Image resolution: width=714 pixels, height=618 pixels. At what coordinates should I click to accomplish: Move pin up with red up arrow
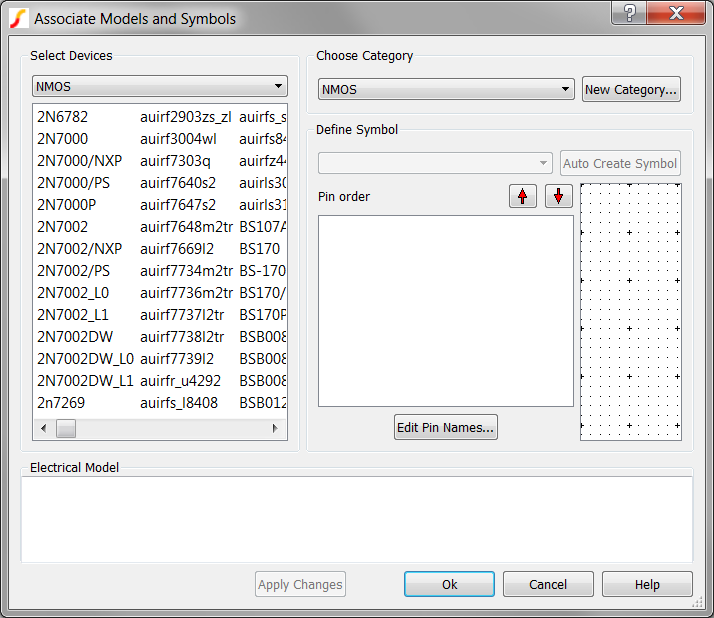pyautogui.click(x=522, y=196)
